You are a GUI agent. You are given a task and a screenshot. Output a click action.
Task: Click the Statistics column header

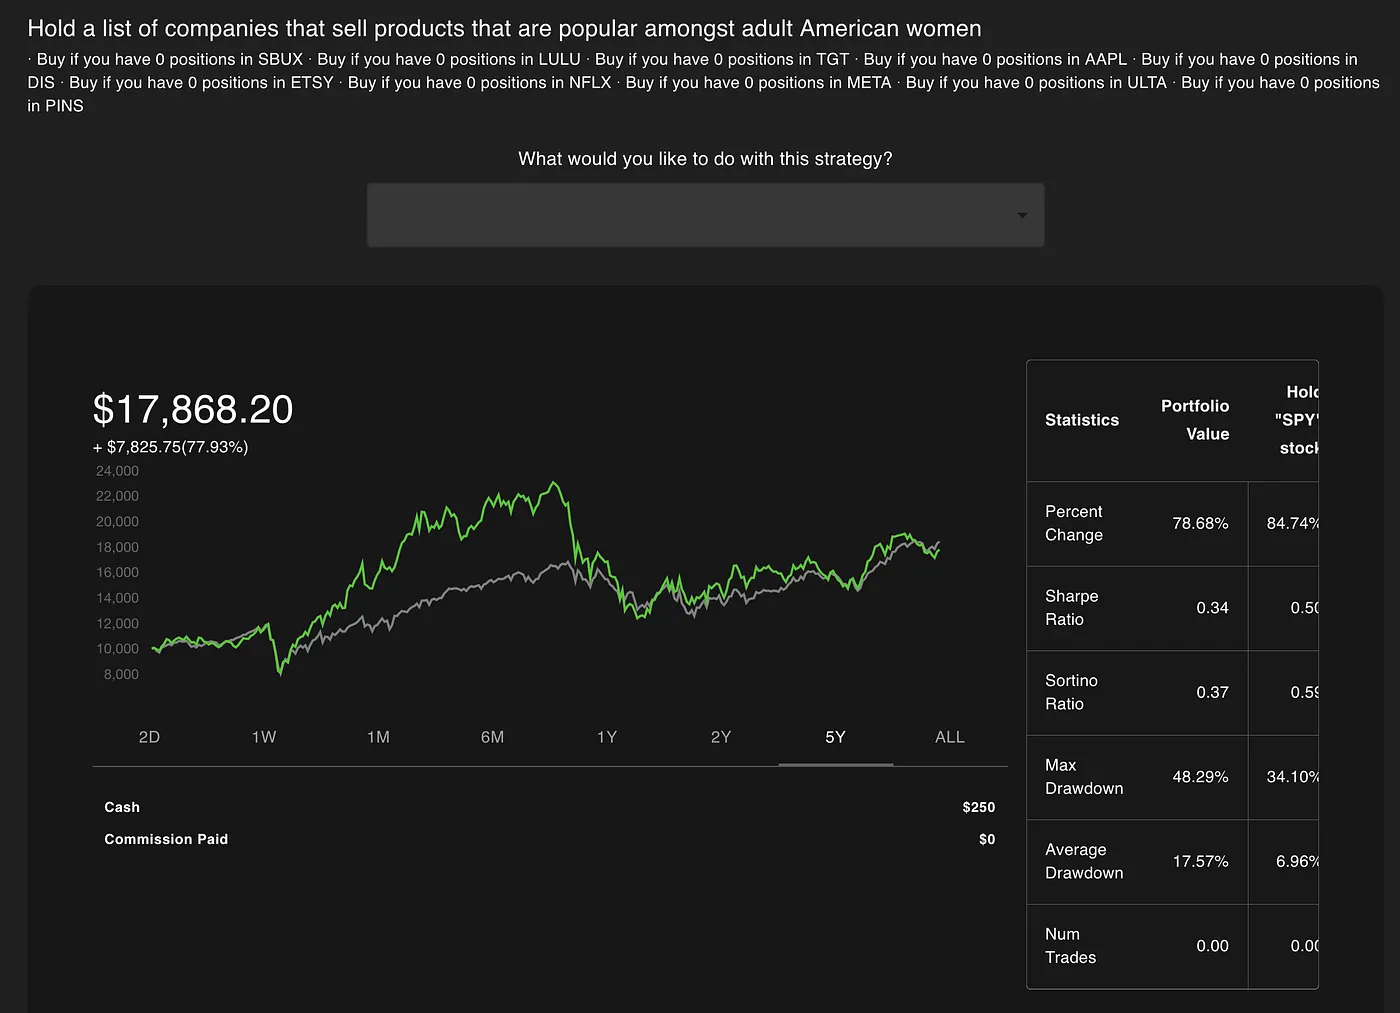[x=1082, y=420]
